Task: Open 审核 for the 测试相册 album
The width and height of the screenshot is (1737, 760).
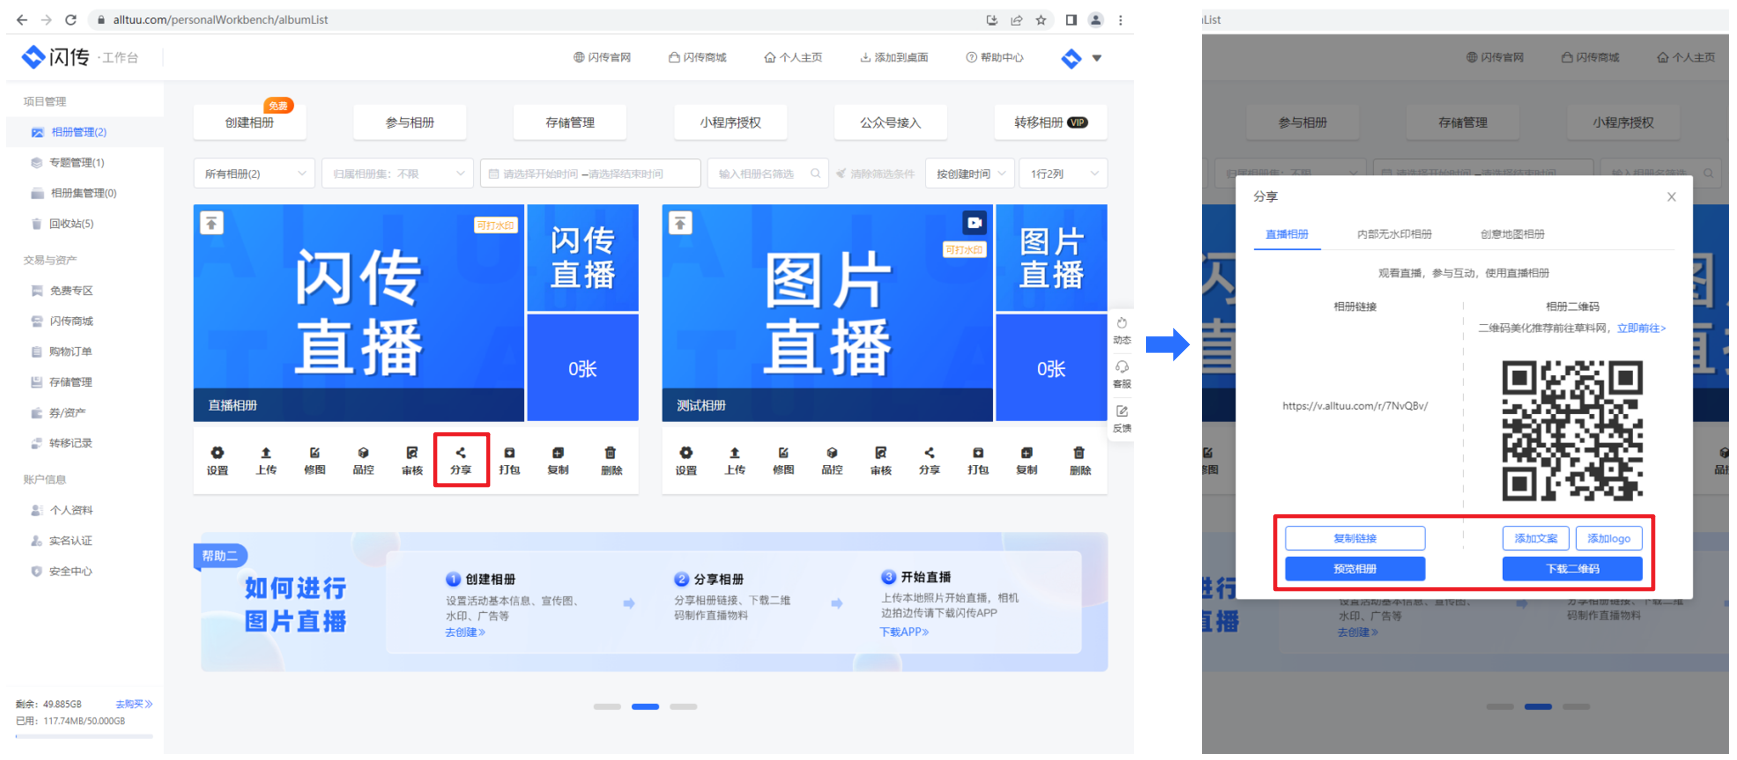Action: (881, 460)
